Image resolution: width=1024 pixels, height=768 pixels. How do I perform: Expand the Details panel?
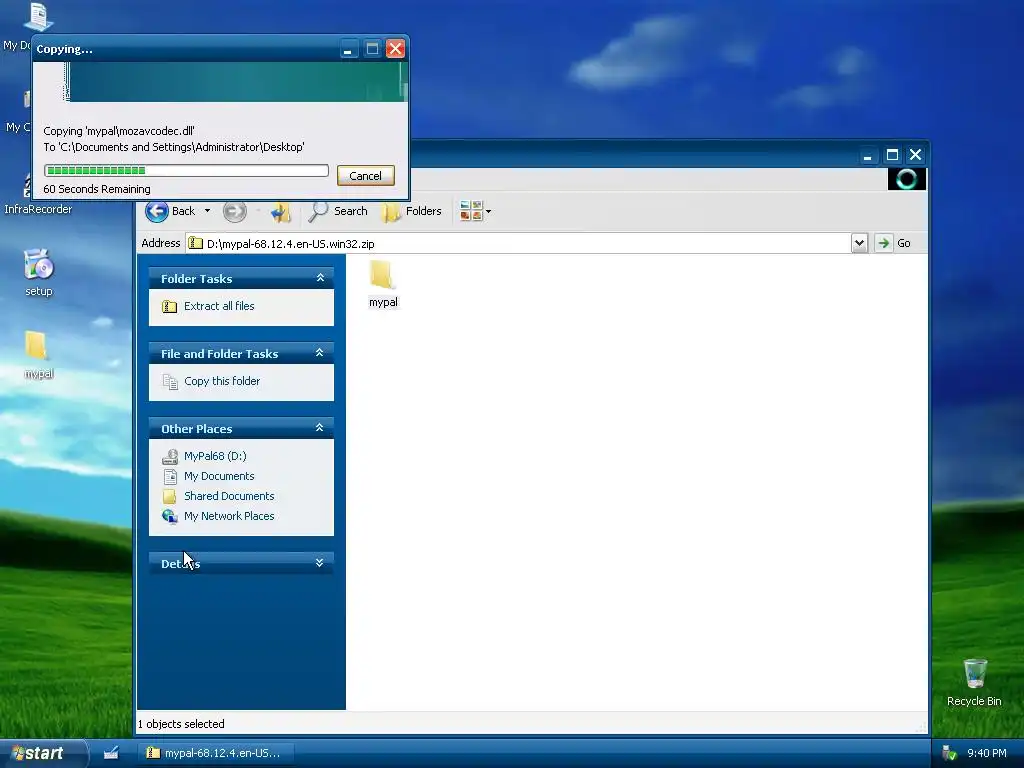319,563
